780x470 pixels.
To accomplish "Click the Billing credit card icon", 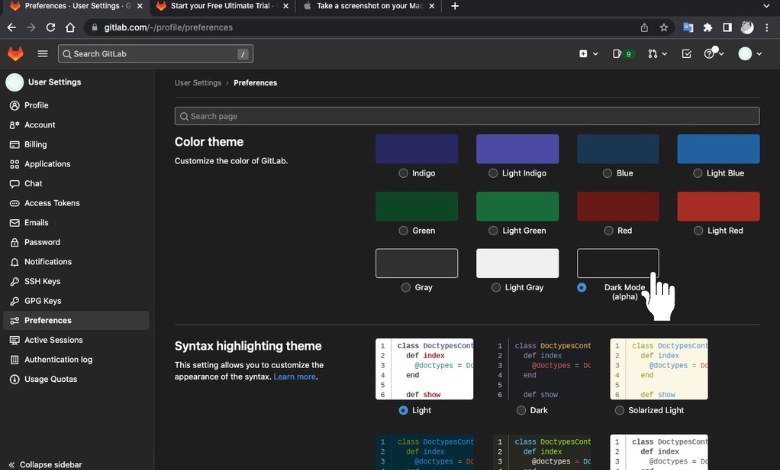I will pyautogui.click(x=14, y=144).
